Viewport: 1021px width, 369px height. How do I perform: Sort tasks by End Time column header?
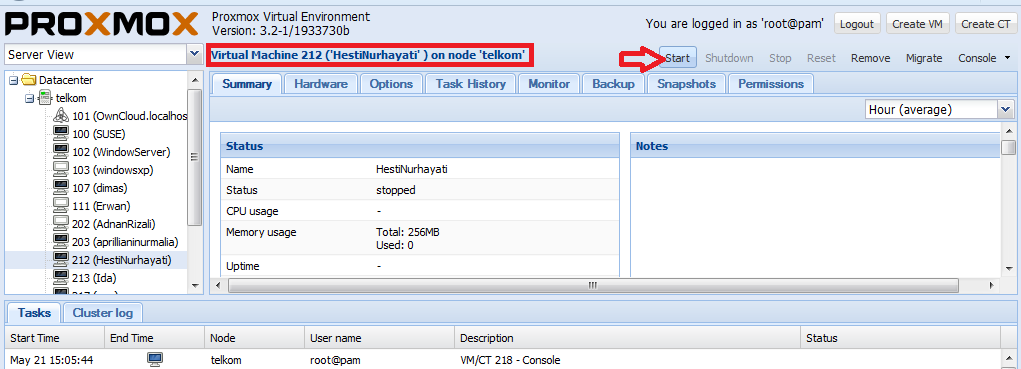tap(155, 338)
